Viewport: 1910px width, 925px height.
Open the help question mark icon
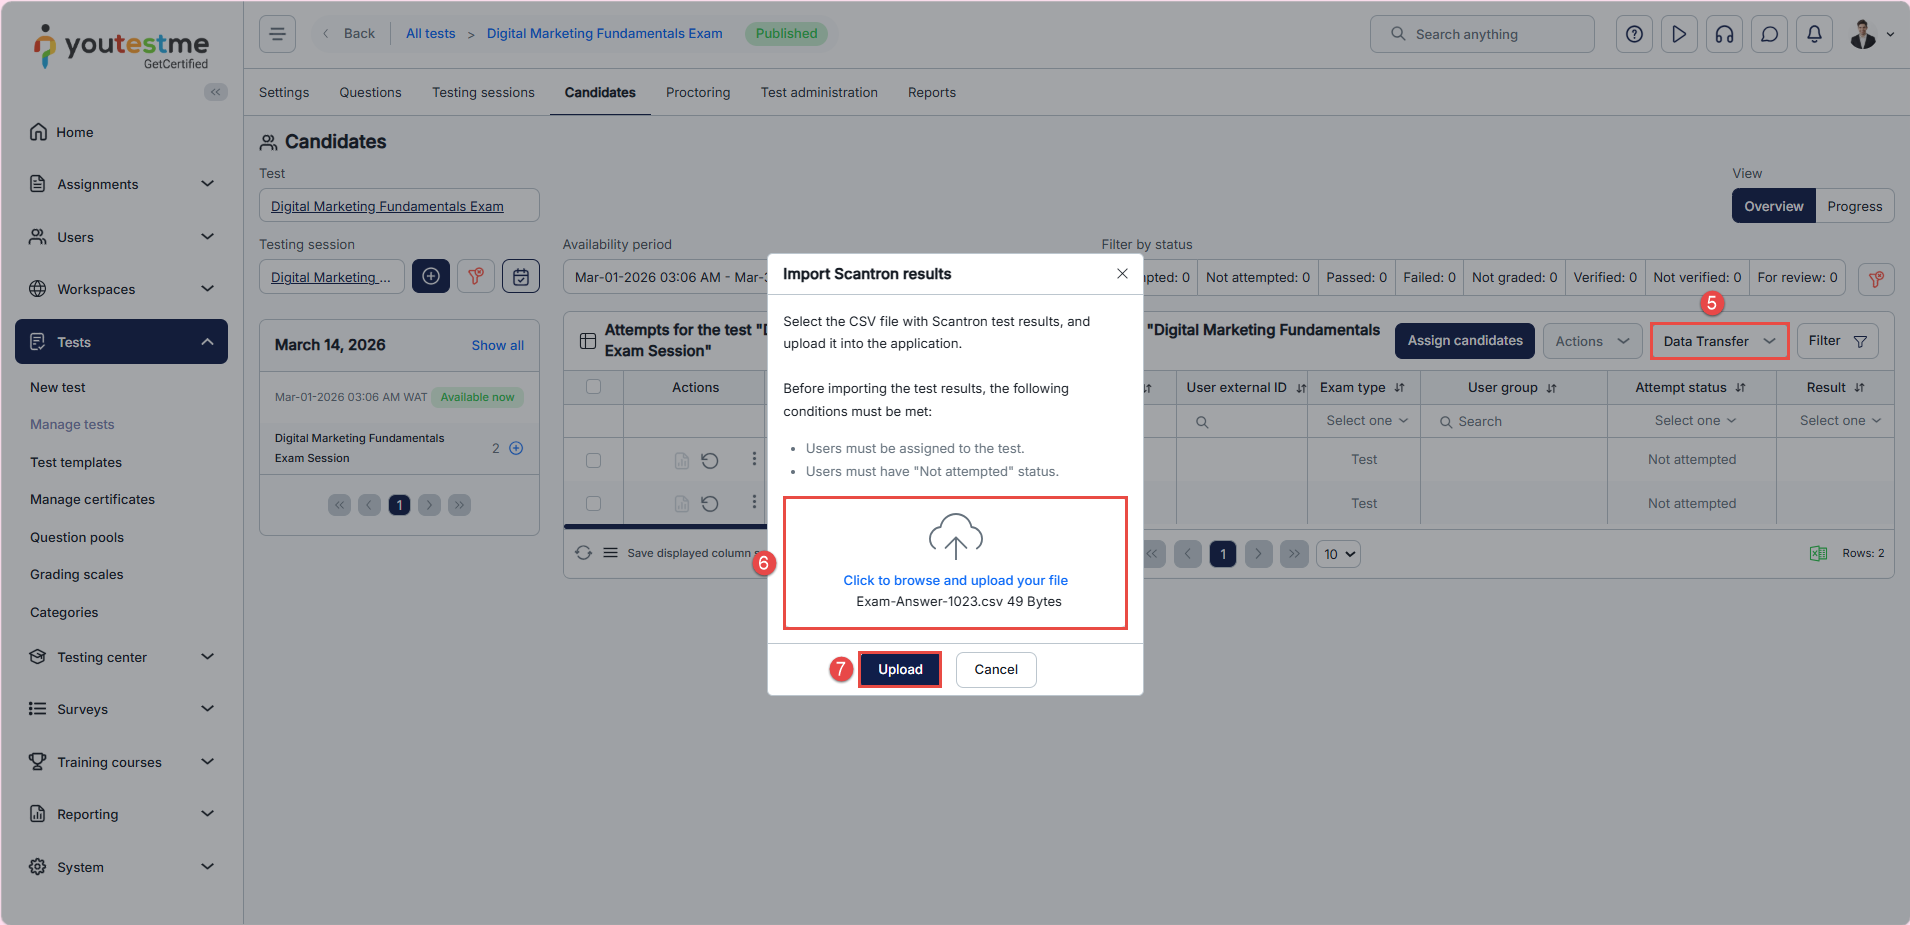pos(1634,34)
